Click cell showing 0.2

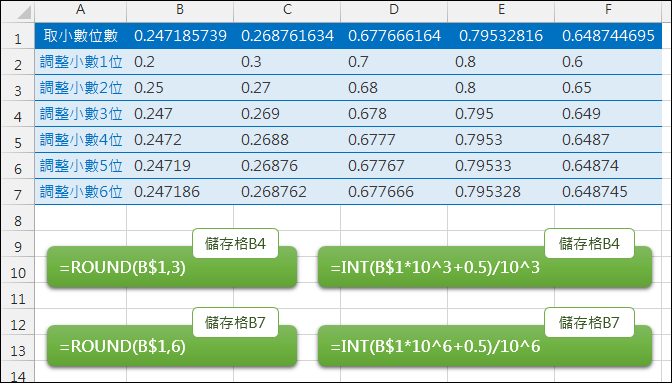180,62
